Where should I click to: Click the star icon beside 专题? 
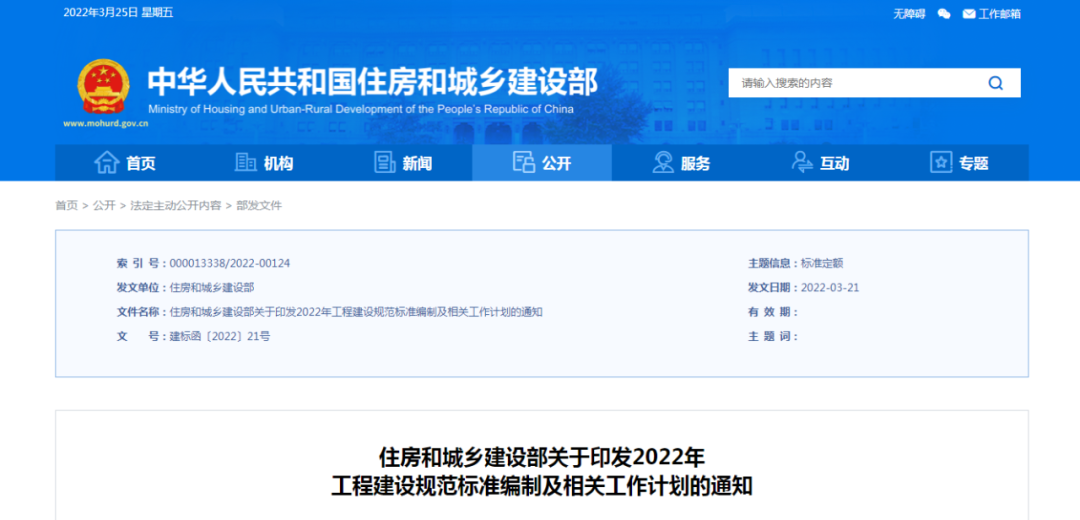pyautogui.click(x=940, y=163)
